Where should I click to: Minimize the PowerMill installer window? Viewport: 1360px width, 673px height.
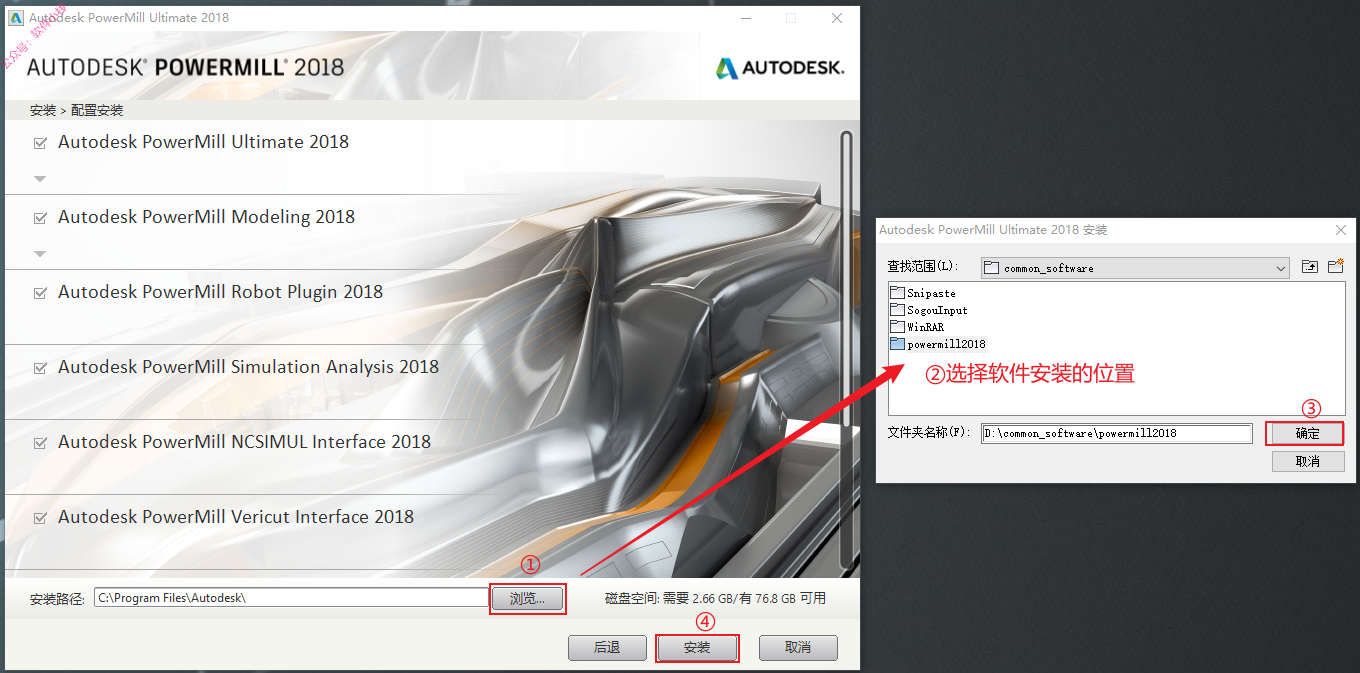click(x=745, y=17)
